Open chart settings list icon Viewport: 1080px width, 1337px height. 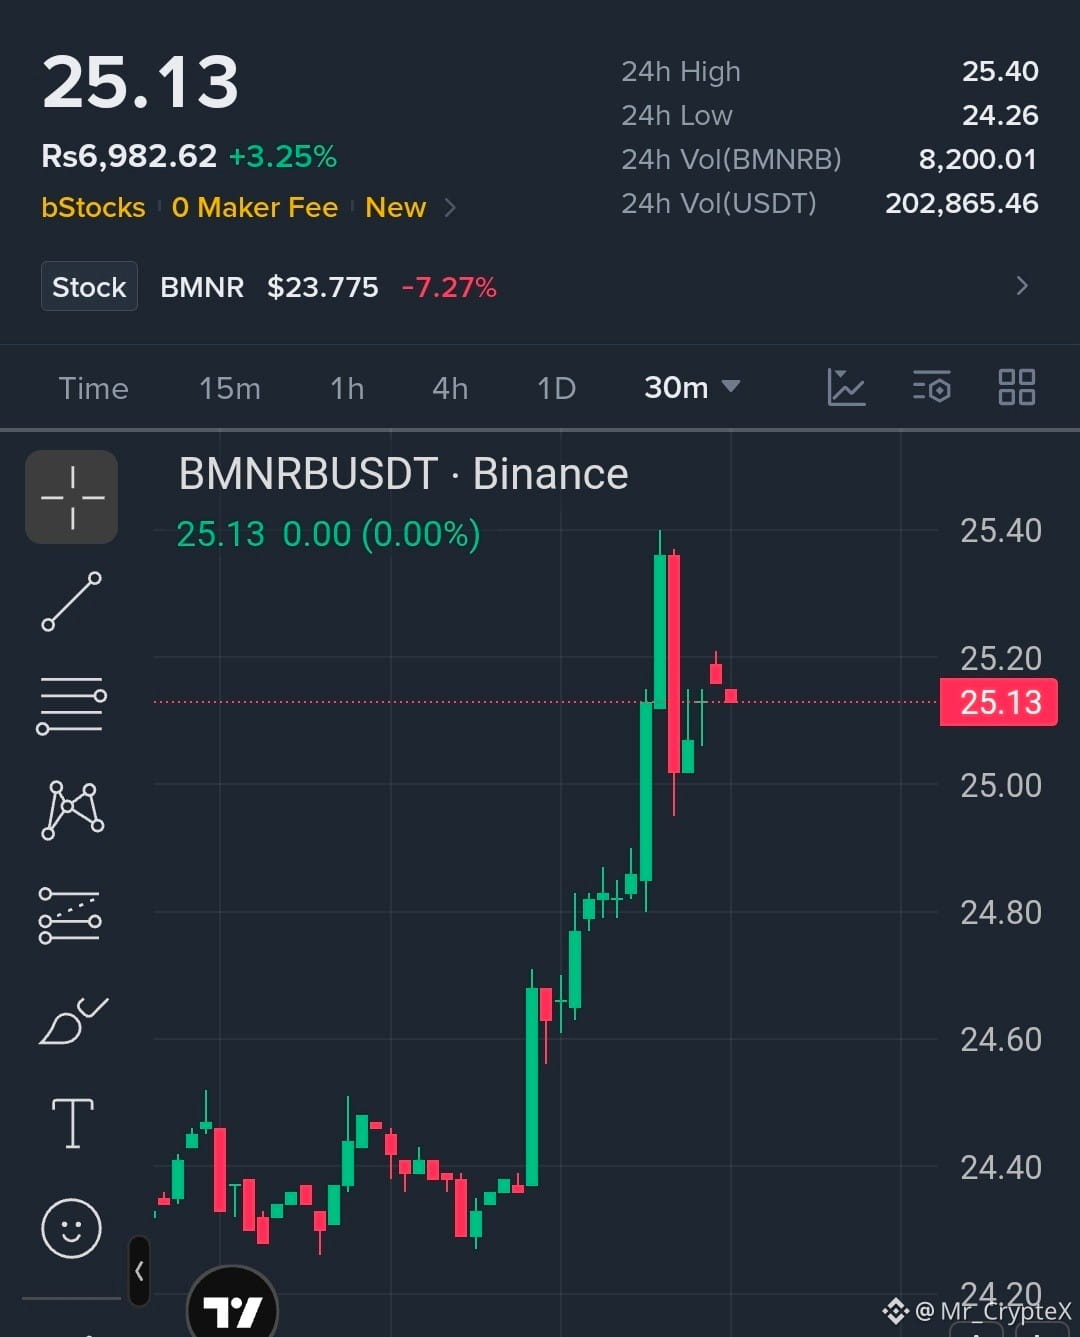(x=931, y=387)
